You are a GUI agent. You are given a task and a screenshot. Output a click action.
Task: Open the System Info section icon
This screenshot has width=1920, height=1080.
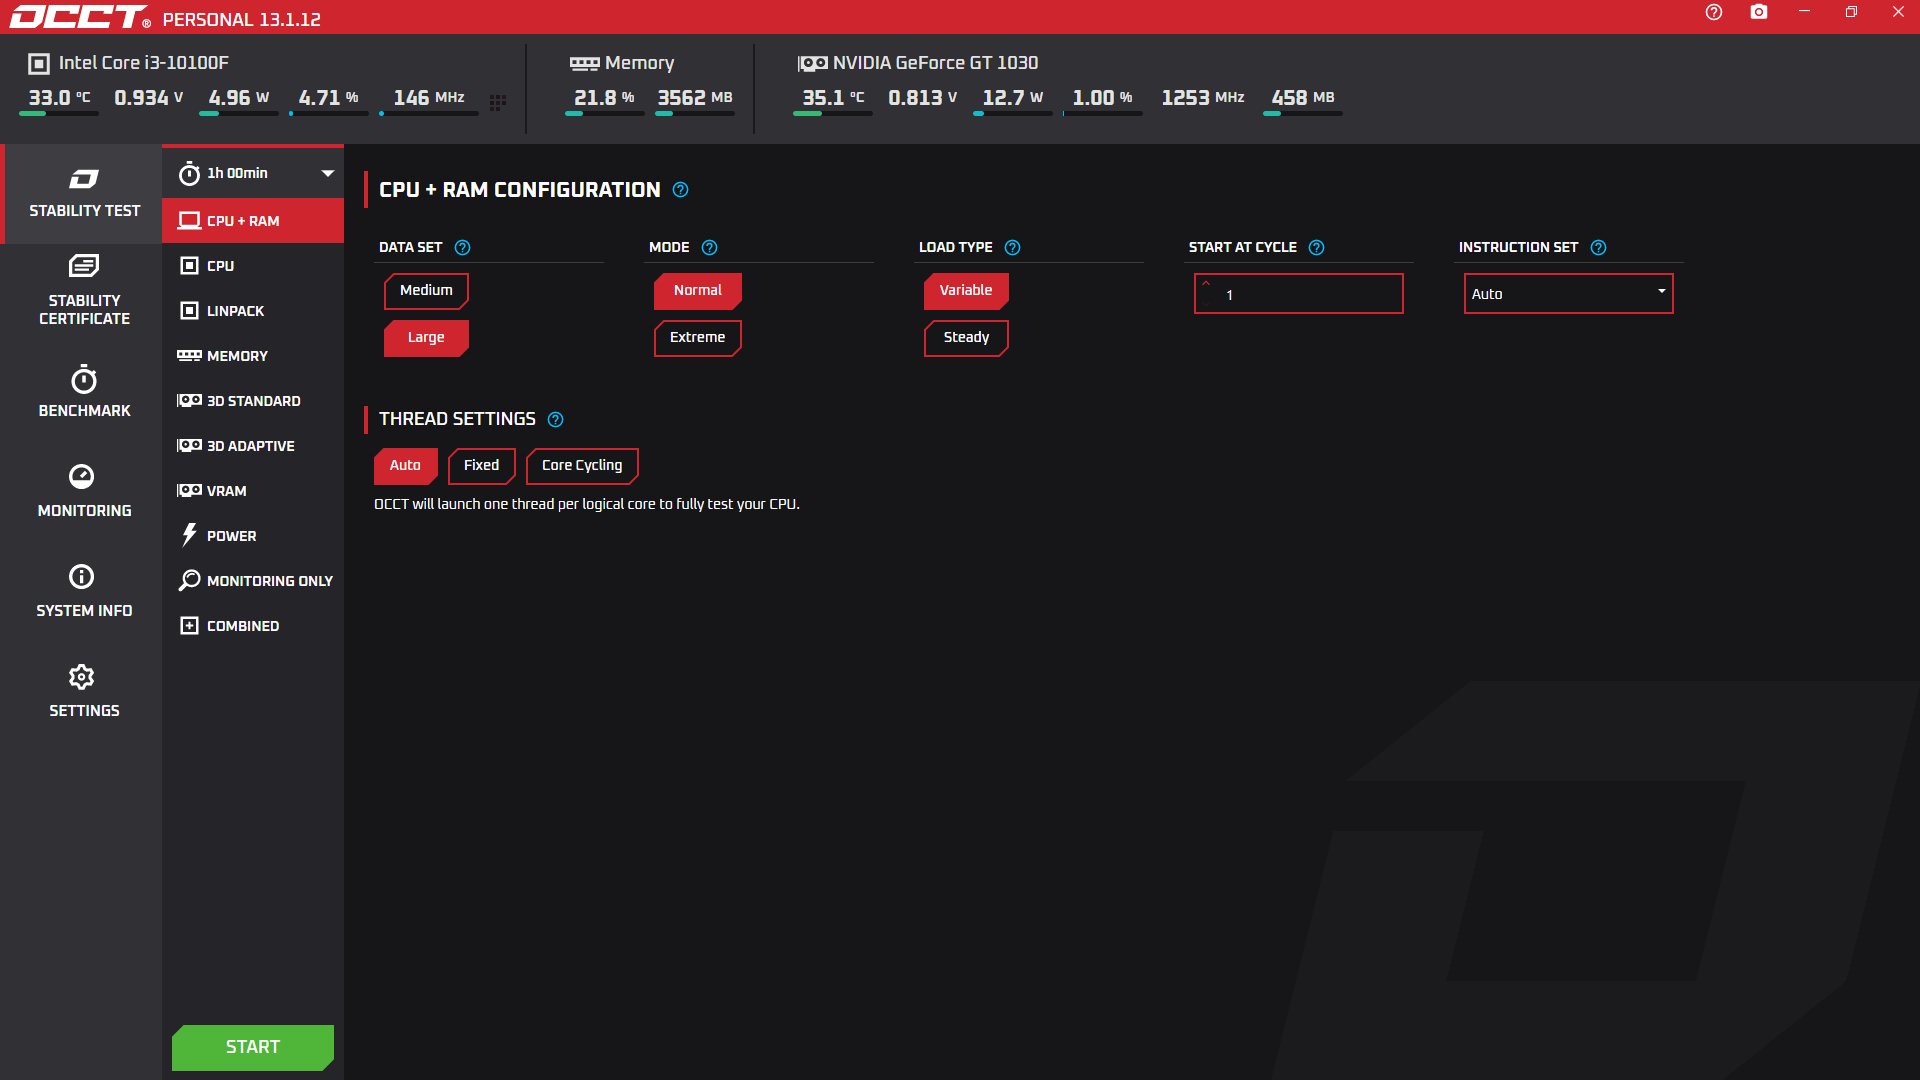click(82, 577)
